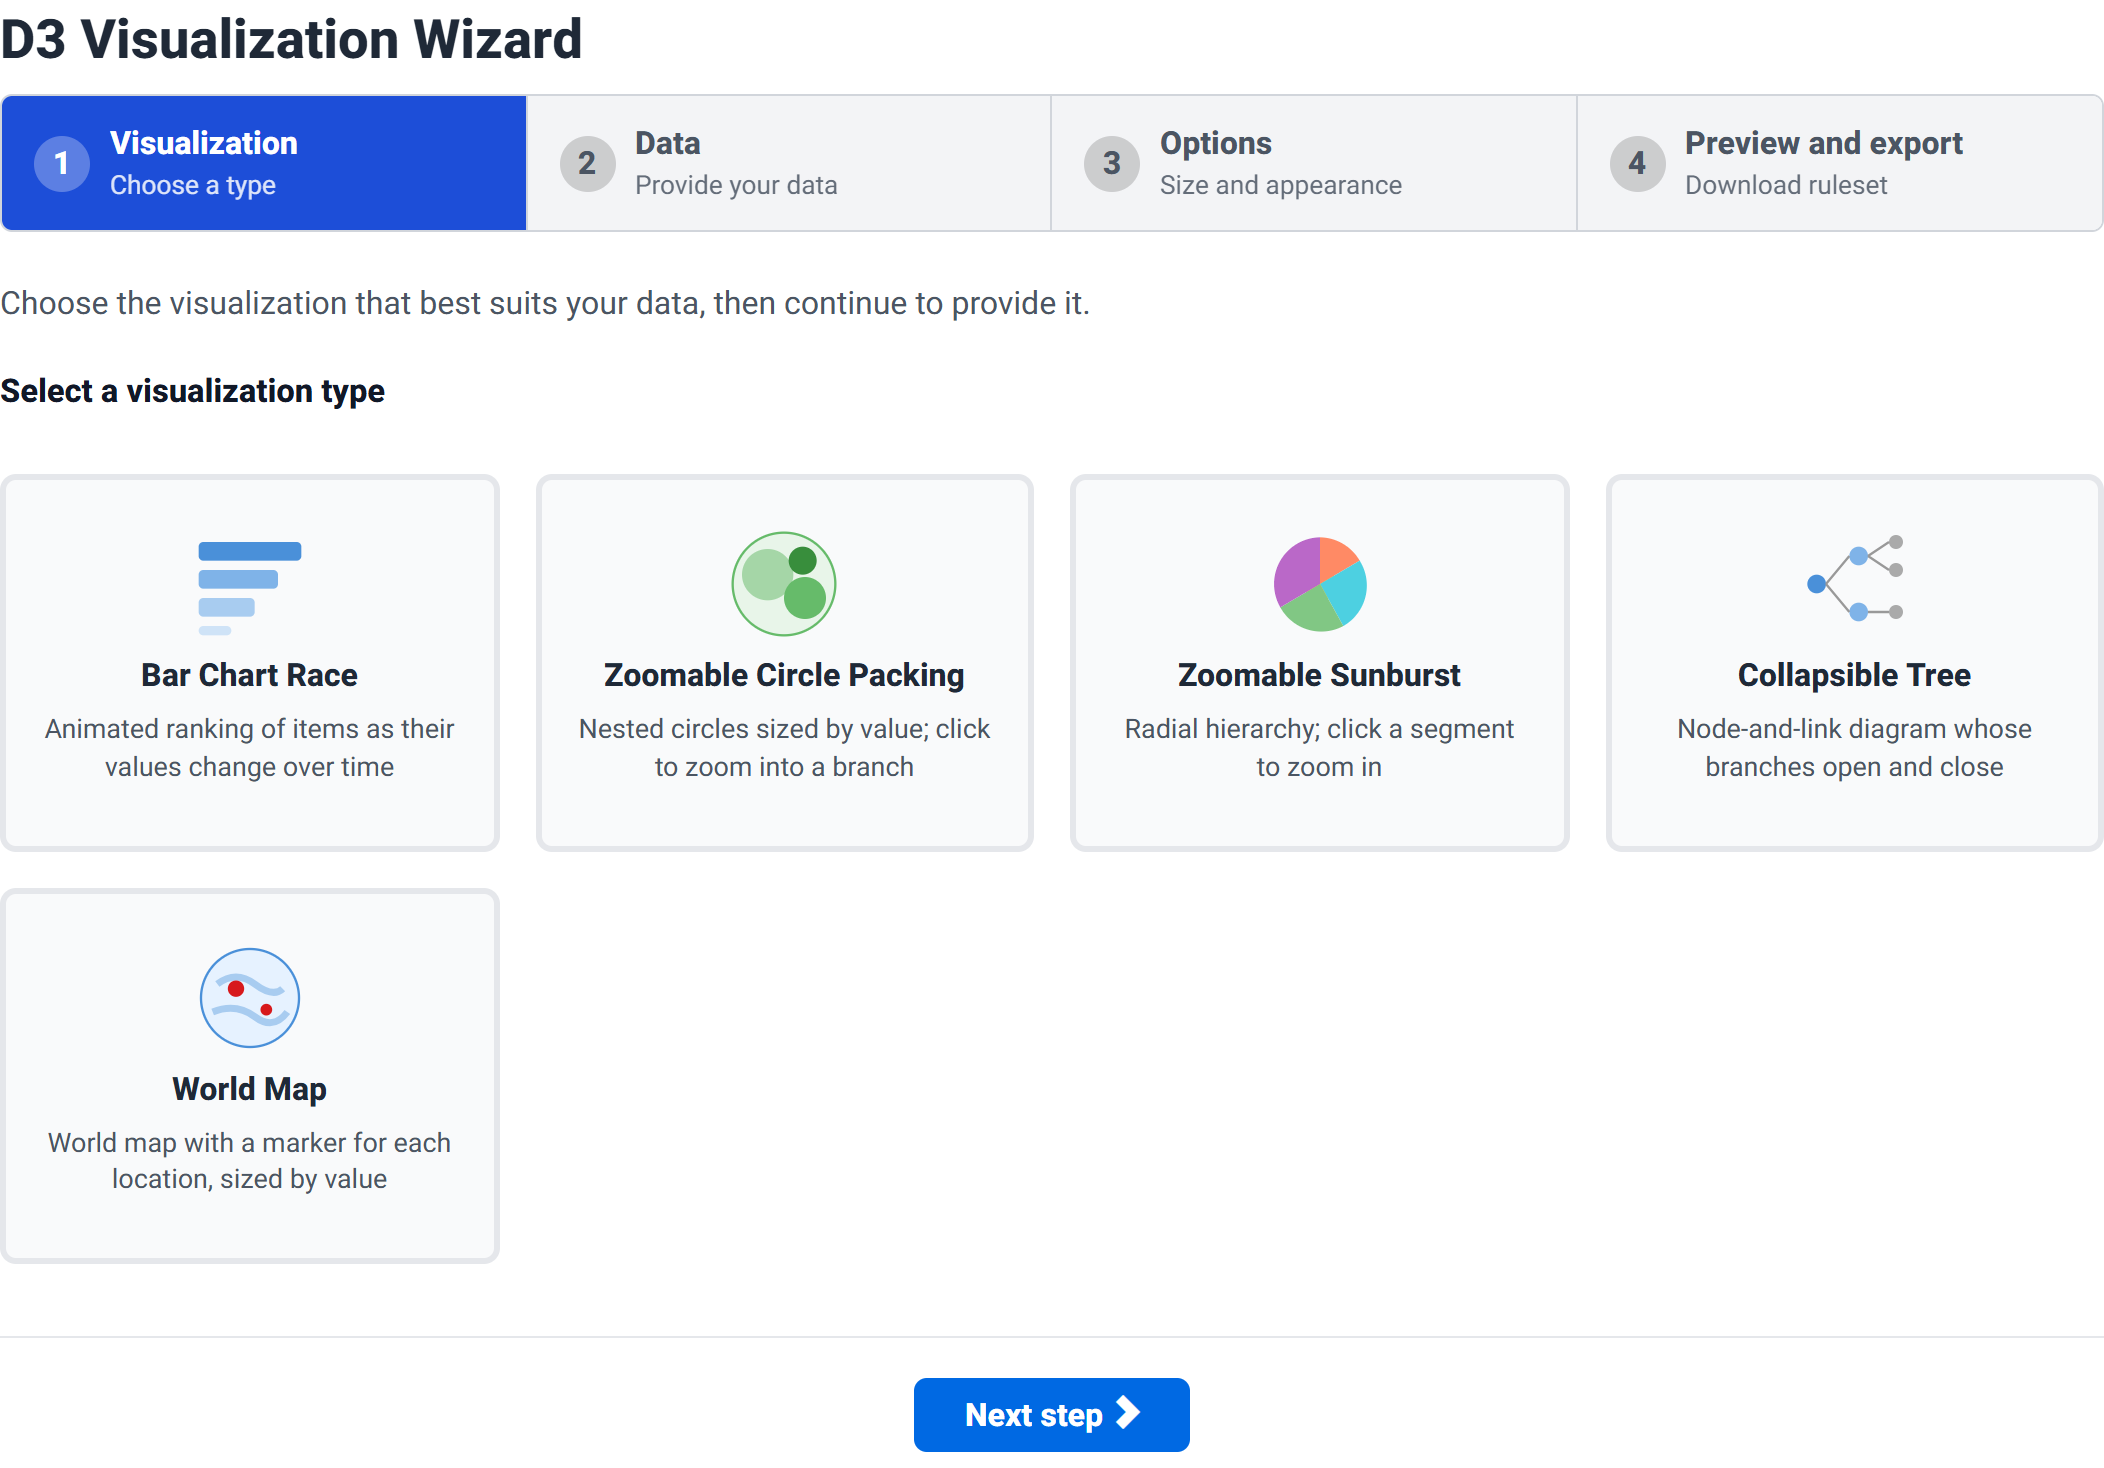Click 'Radial hierarchy; click a segment' description
This screenshot has height=1468, width=2104.
pos(1320,747)
